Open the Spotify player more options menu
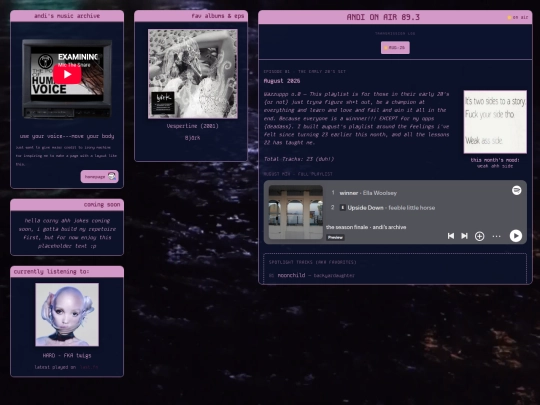Image resolution: width=540 pixels, height=405 pixels. [x=496, y=236]
